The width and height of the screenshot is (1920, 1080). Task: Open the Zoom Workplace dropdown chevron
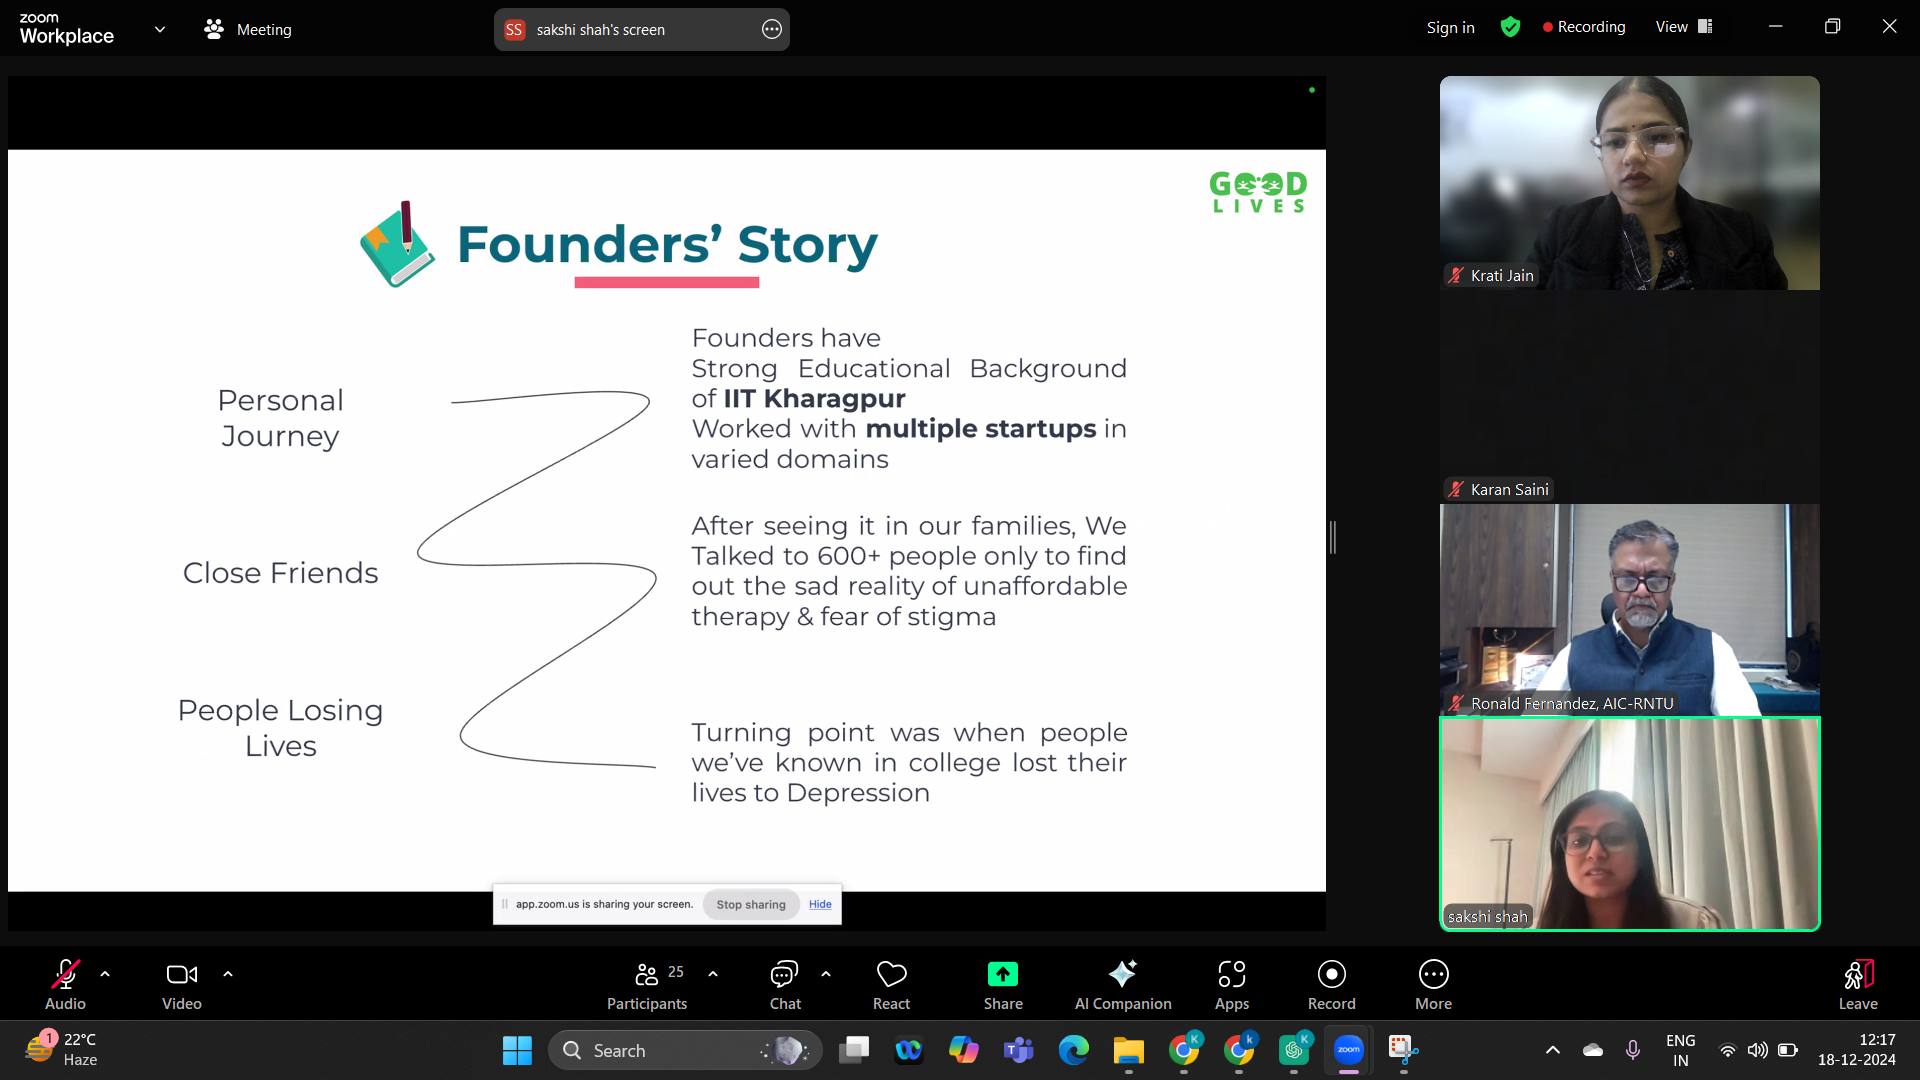(160, 29)
